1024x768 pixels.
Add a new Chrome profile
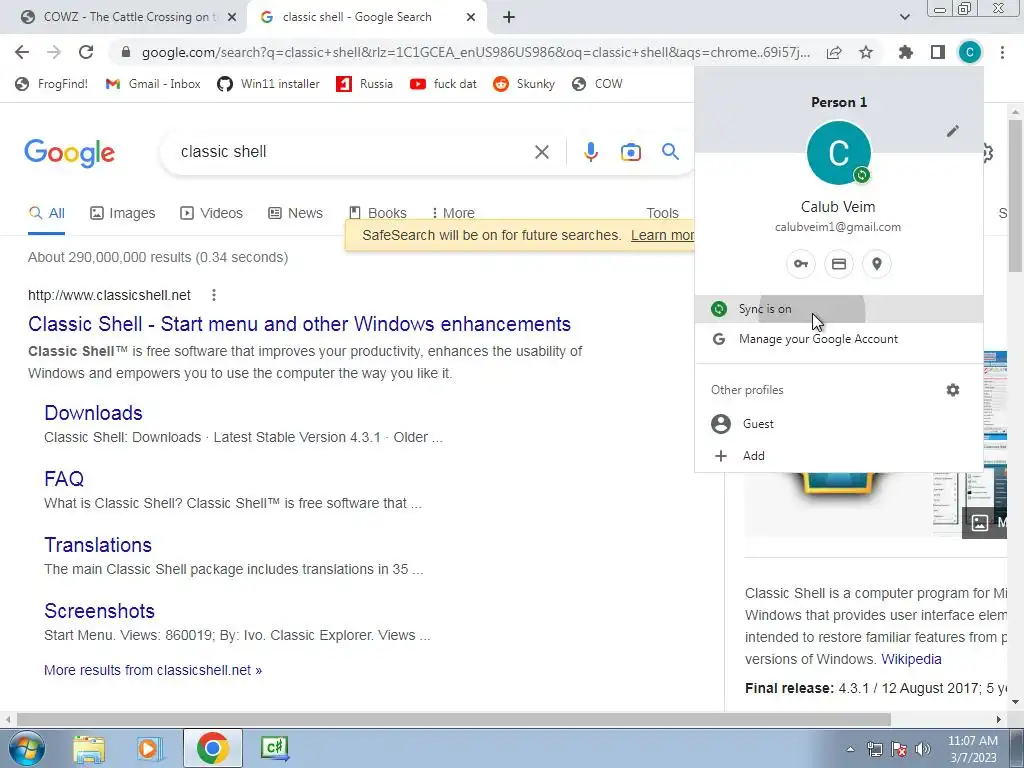[x=839, y=456]
